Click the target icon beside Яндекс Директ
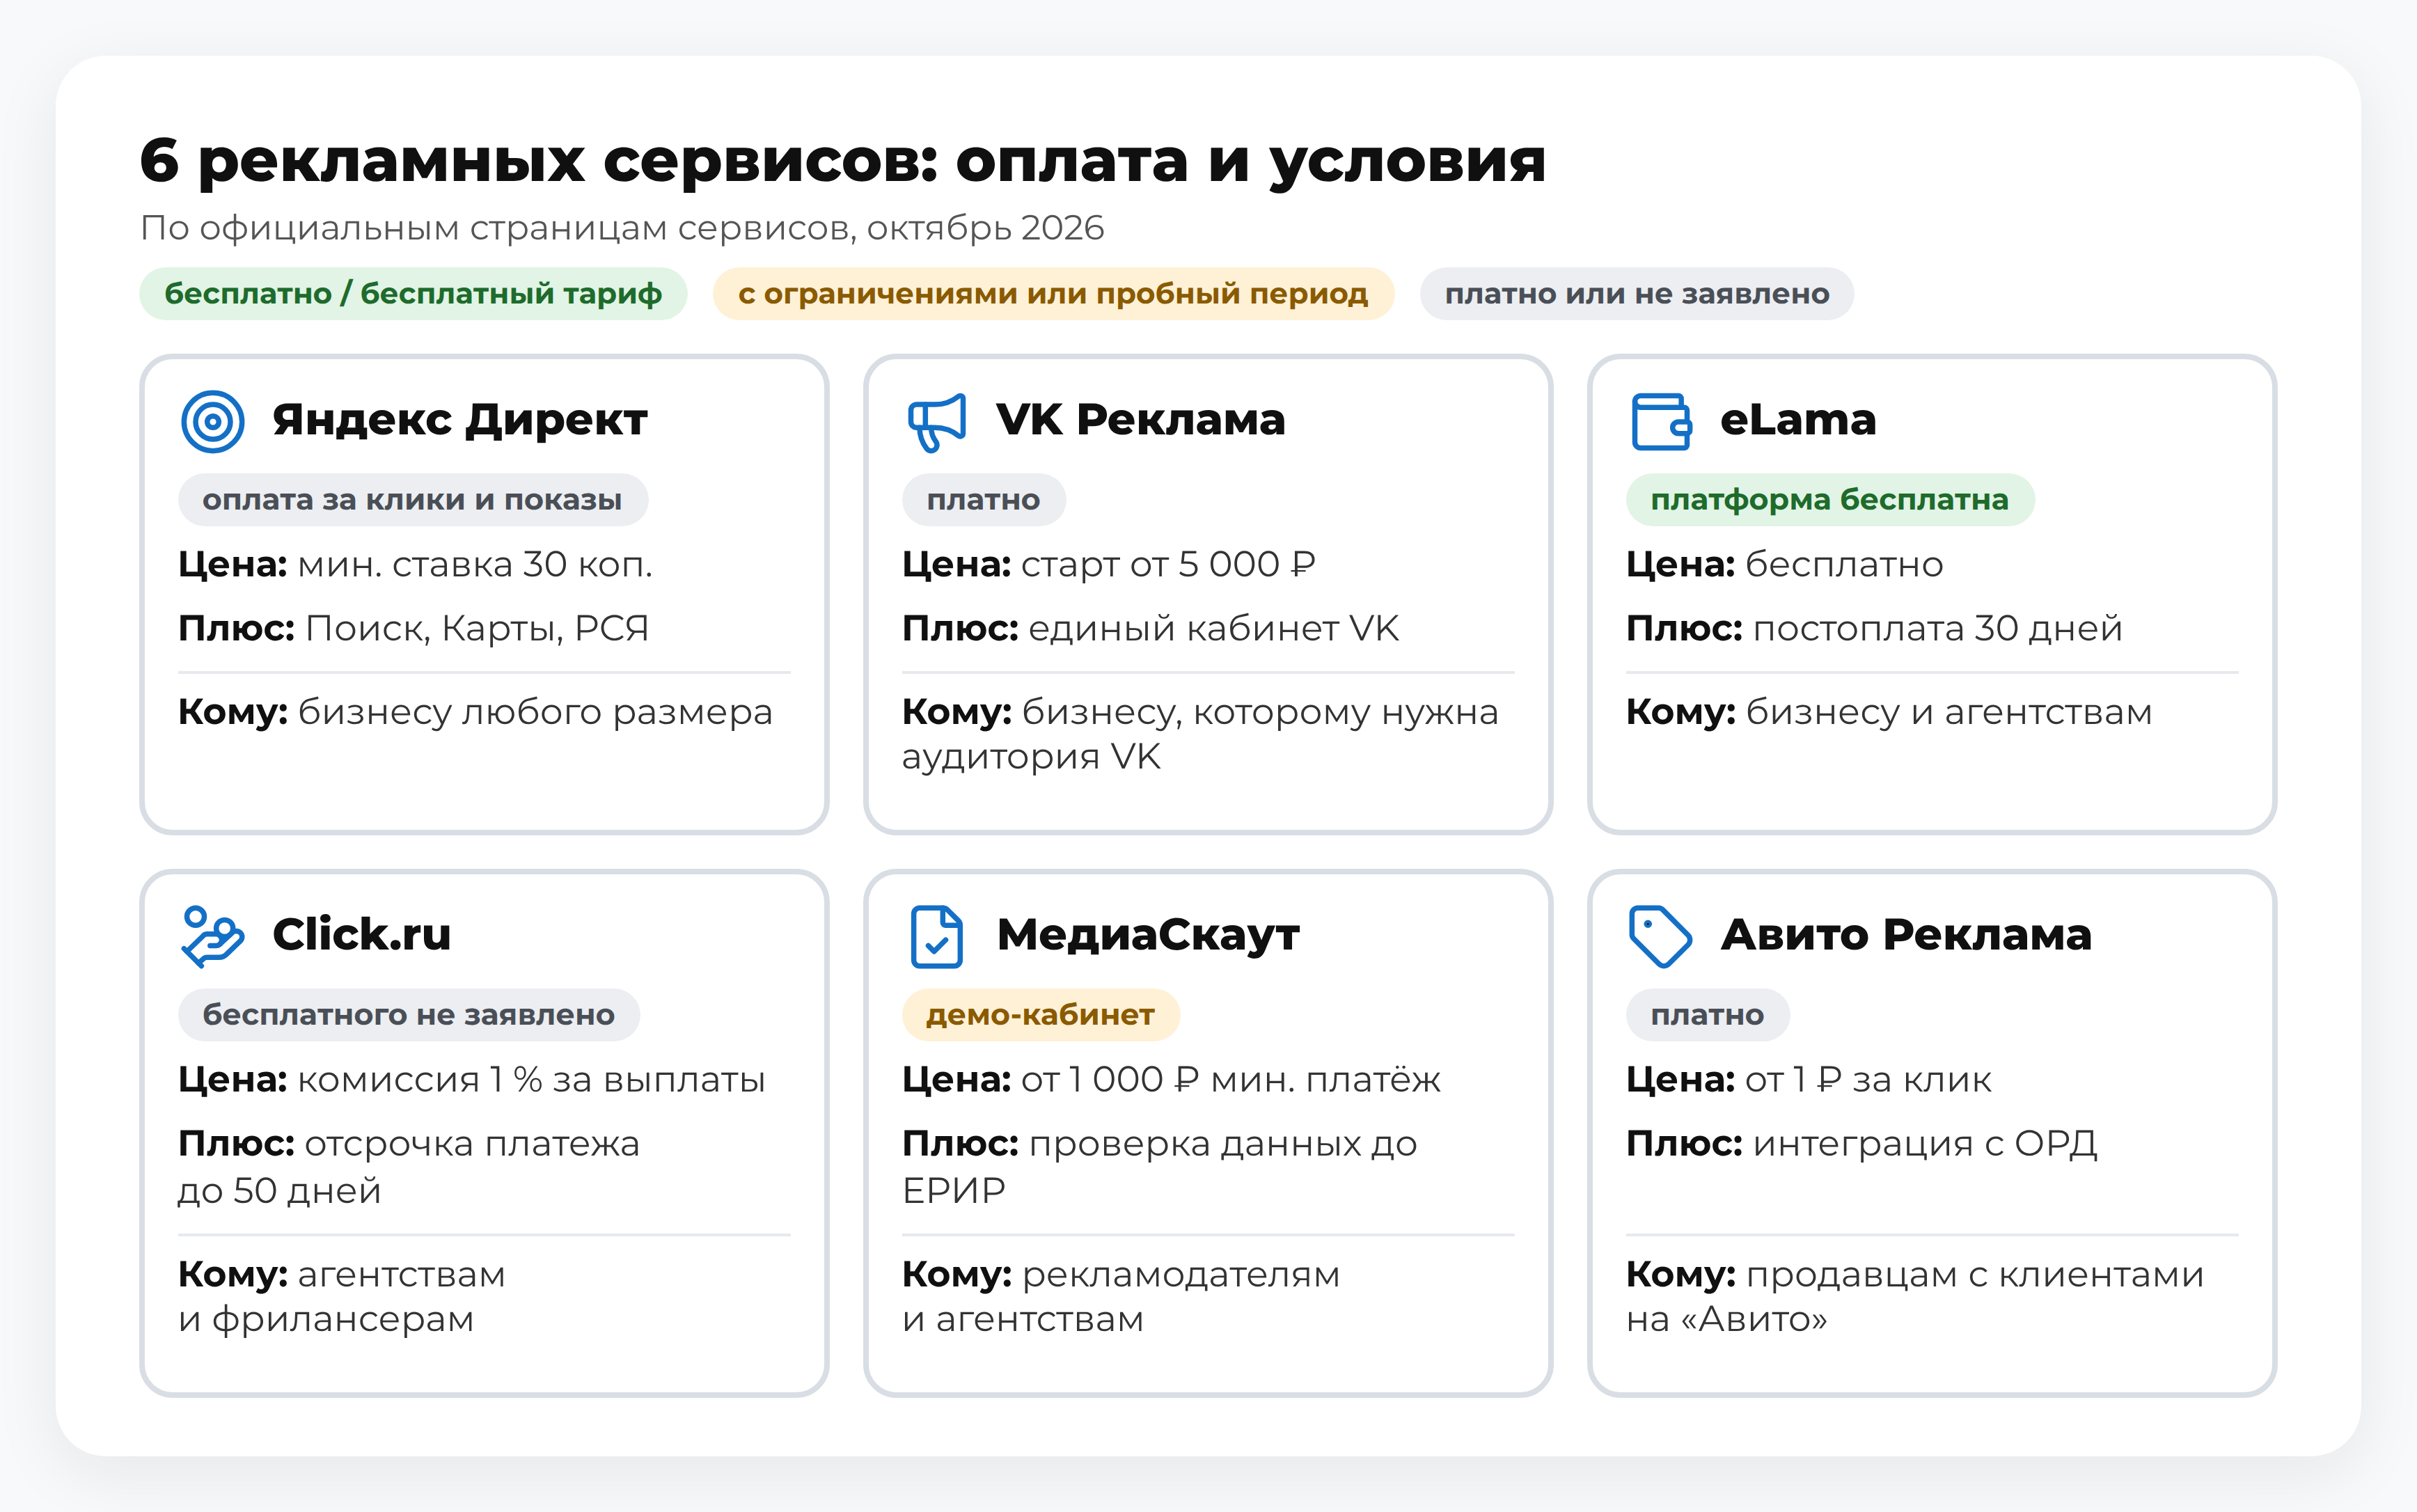 tap(212, 421)
